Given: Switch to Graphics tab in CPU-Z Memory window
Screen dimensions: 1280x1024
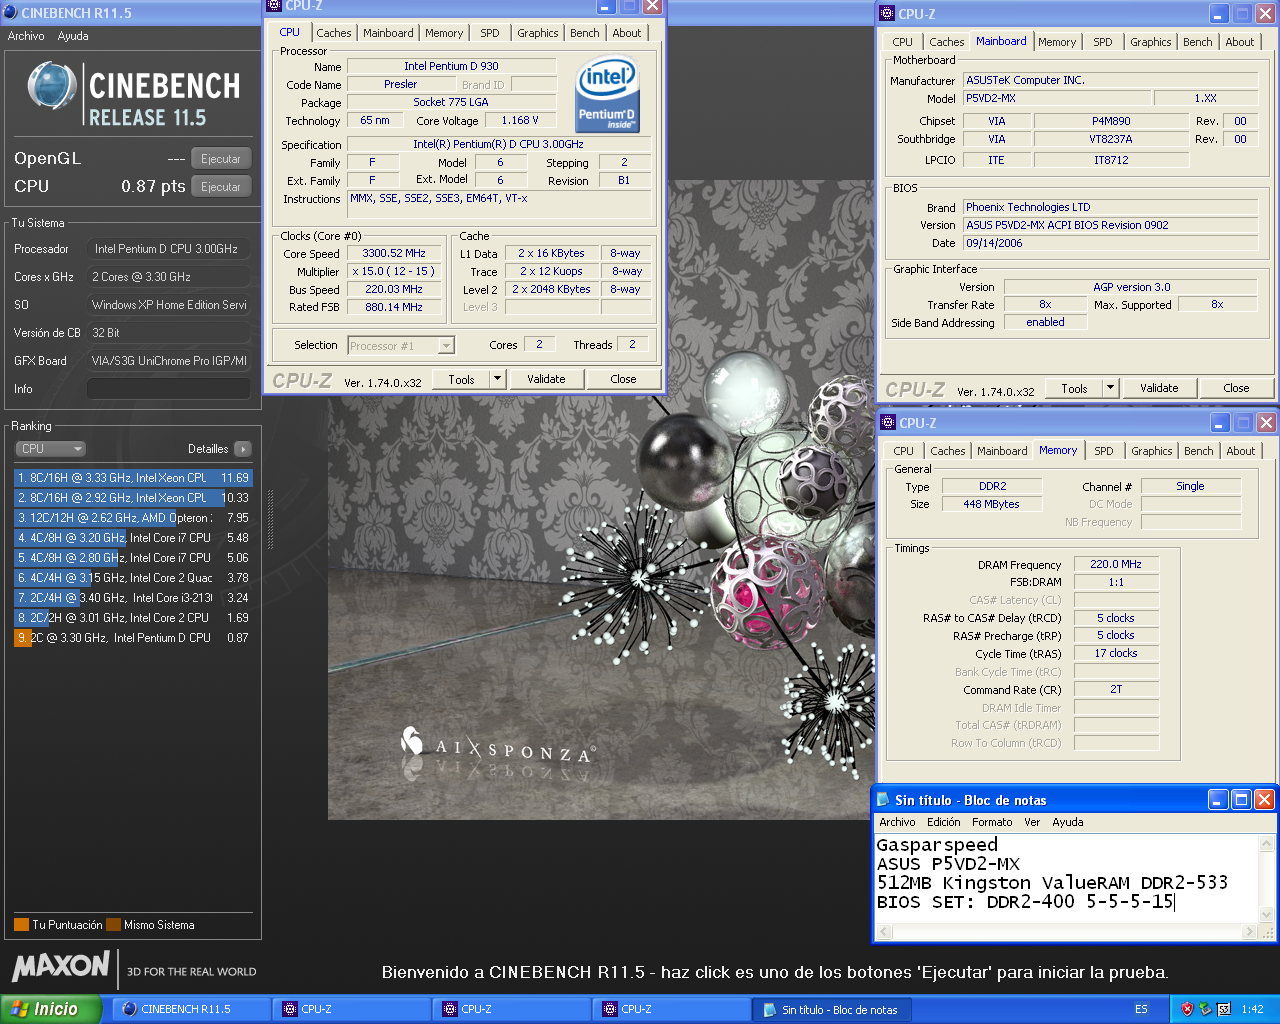Looking at the screenshot, I should [x=1151, y=451].
